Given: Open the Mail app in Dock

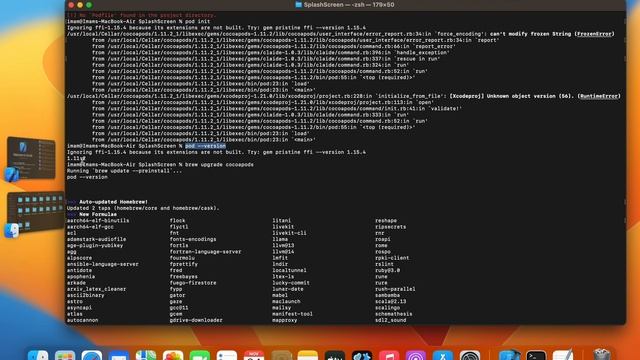Looking at the screenshot, I should [x=119, y=354].
